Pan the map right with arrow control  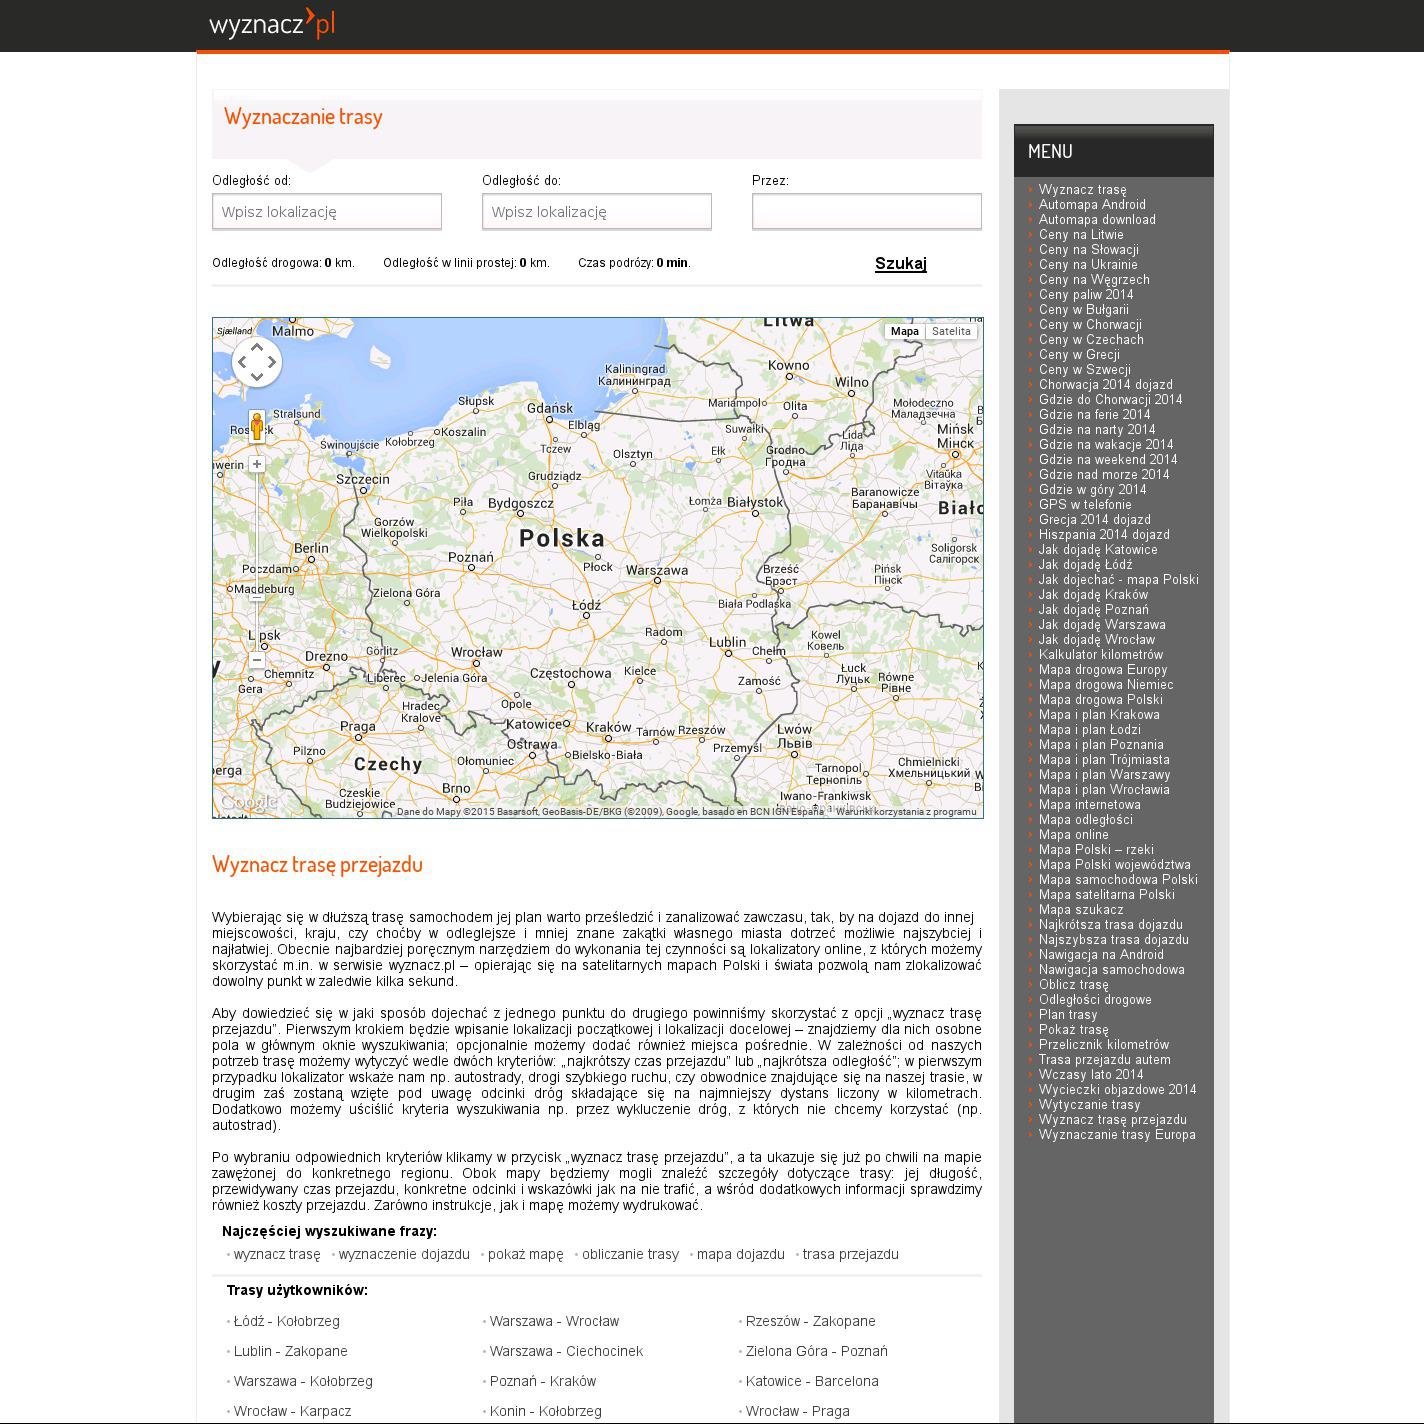point(272,362)
